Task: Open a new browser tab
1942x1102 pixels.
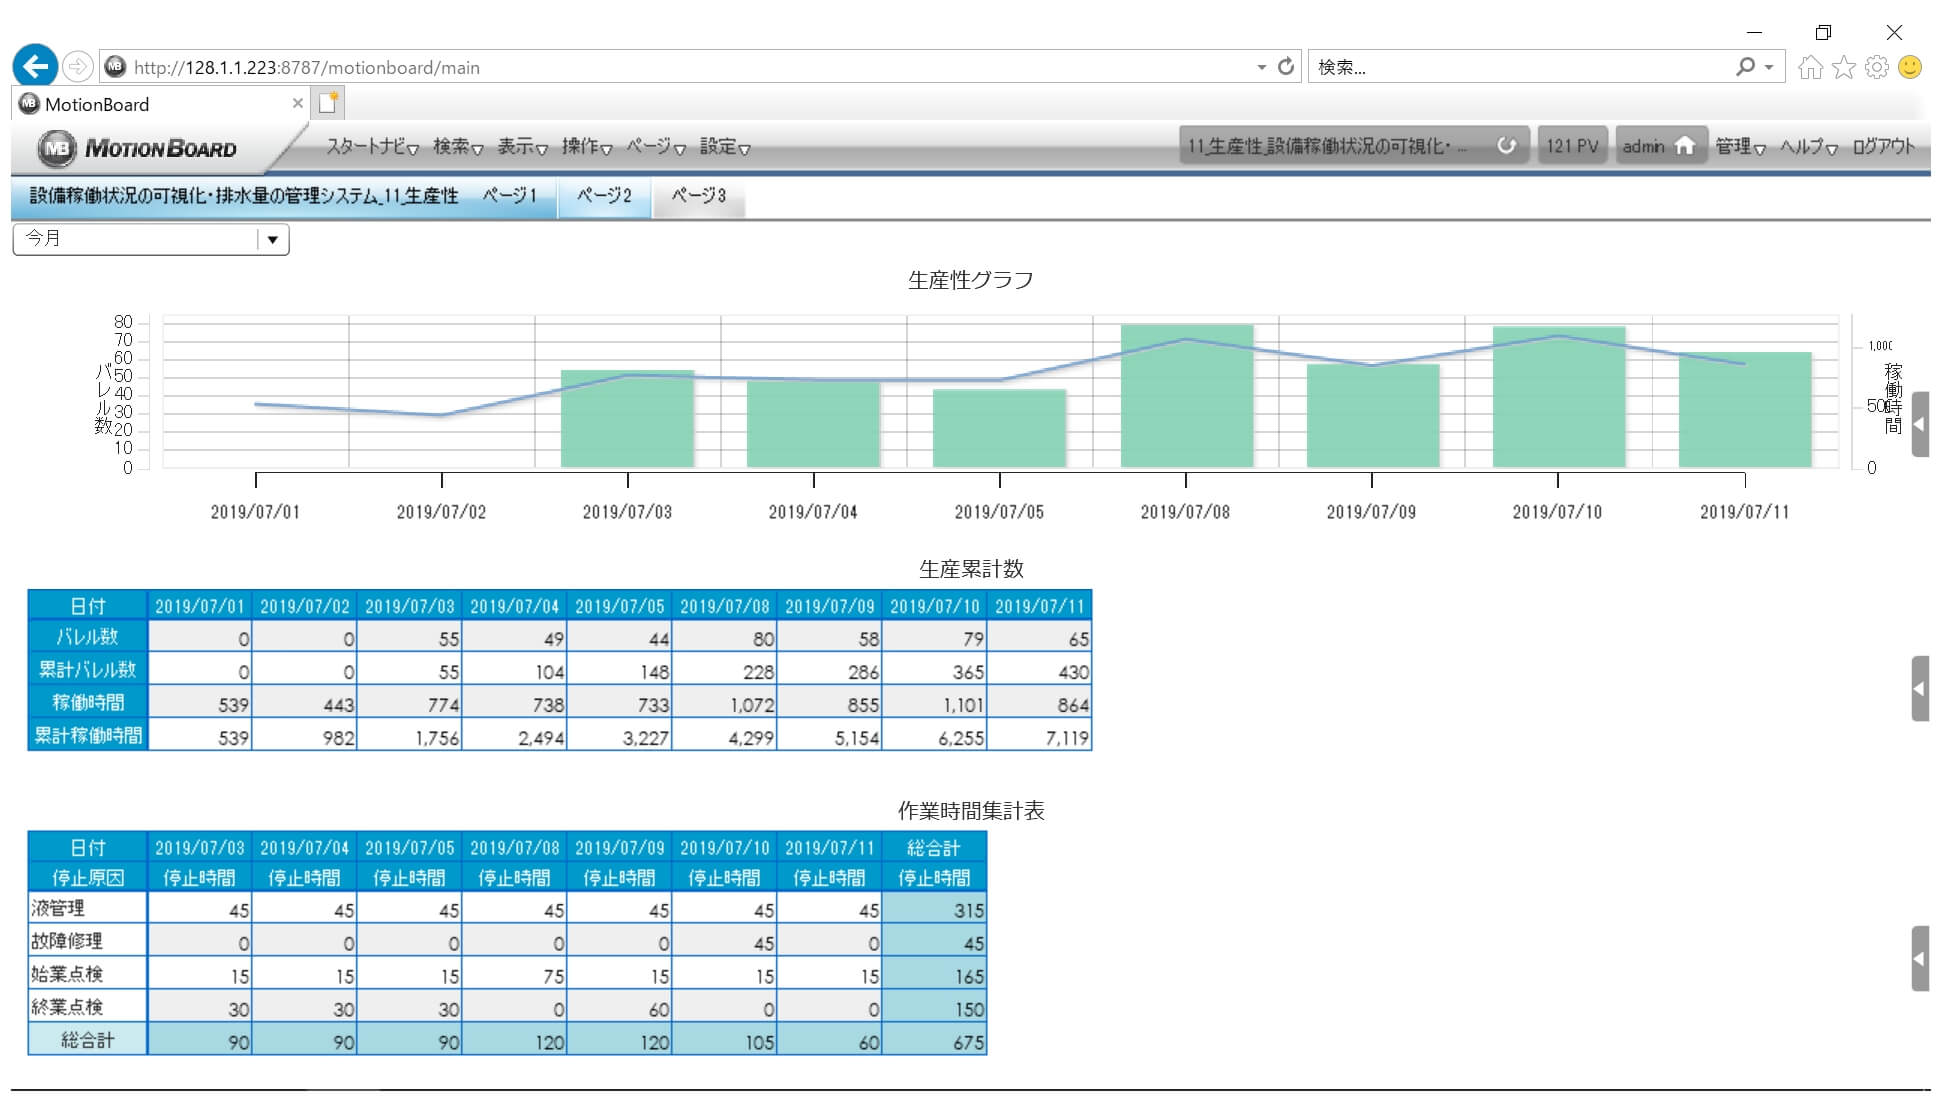Action: pyautogui.click(x=328, y=103)
